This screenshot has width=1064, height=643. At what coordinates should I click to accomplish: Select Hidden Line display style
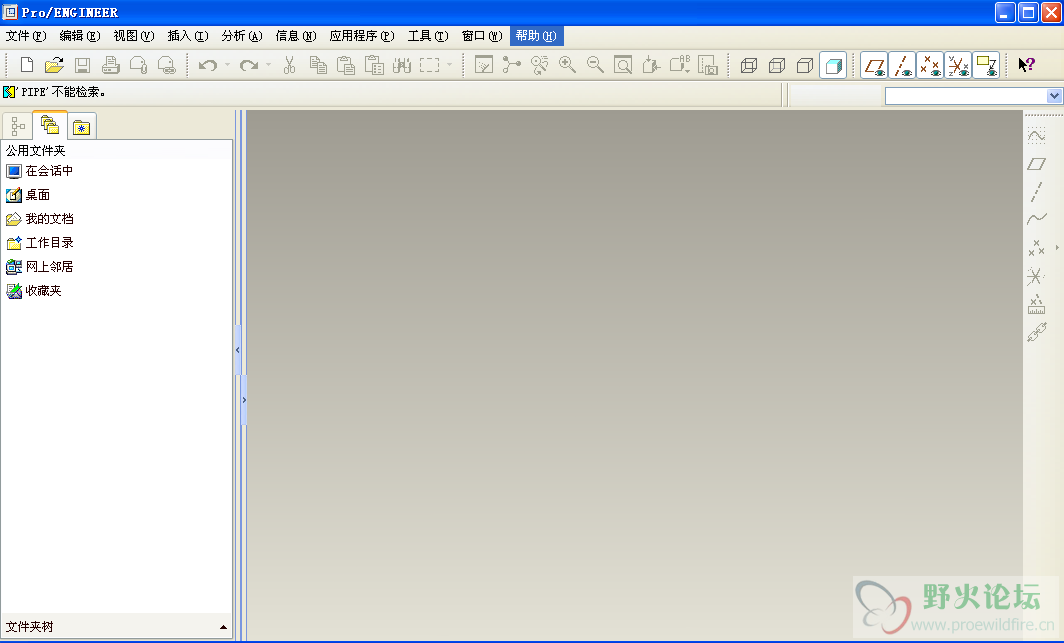click(x=777, y=65)
